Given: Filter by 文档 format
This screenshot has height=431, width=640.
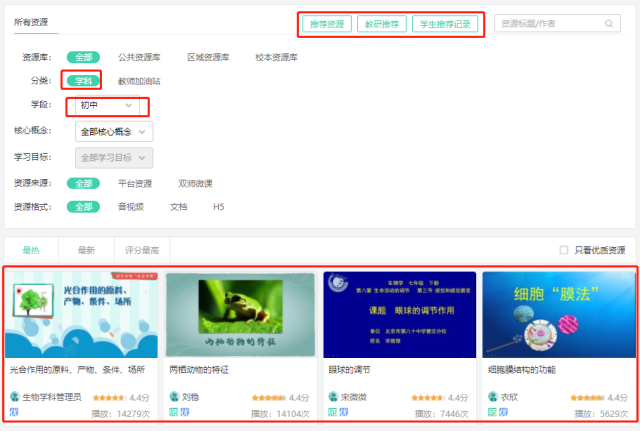Looking at the screenshot, I should point(179,207).
